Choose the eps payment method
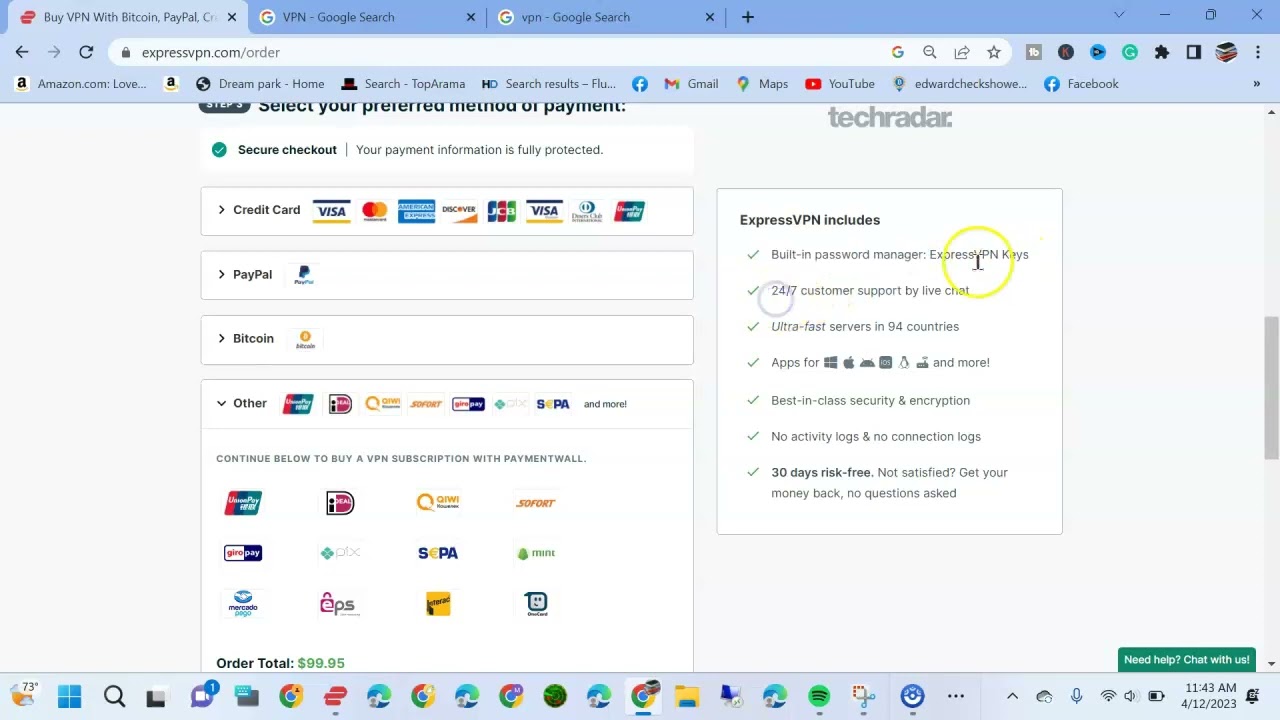1280x720 pixels. pyautogui.click(x=338, y=603)
